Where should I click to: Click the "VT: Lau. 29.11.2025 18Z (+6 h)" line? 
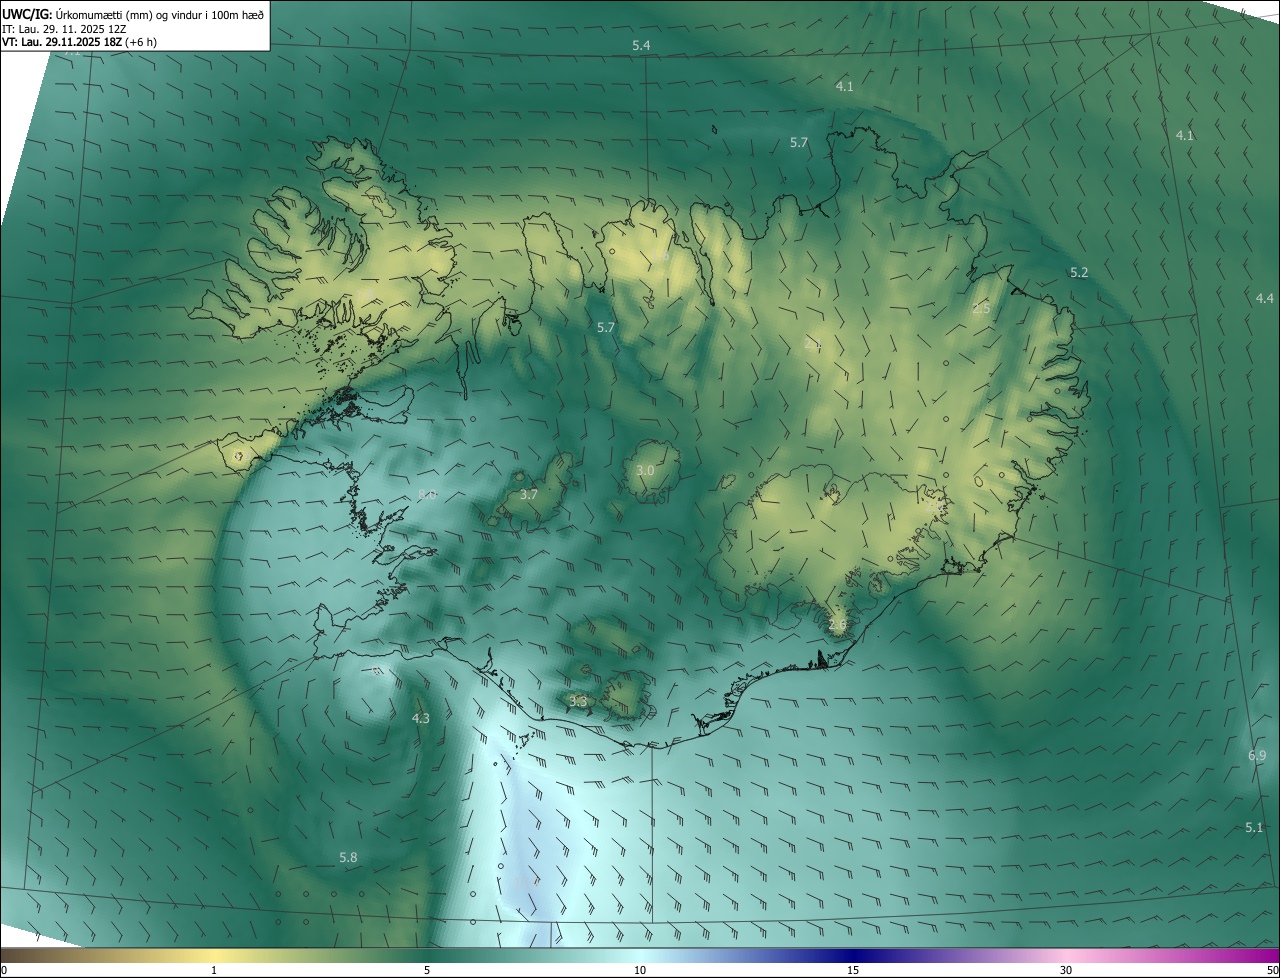click(x=79, y=42)
